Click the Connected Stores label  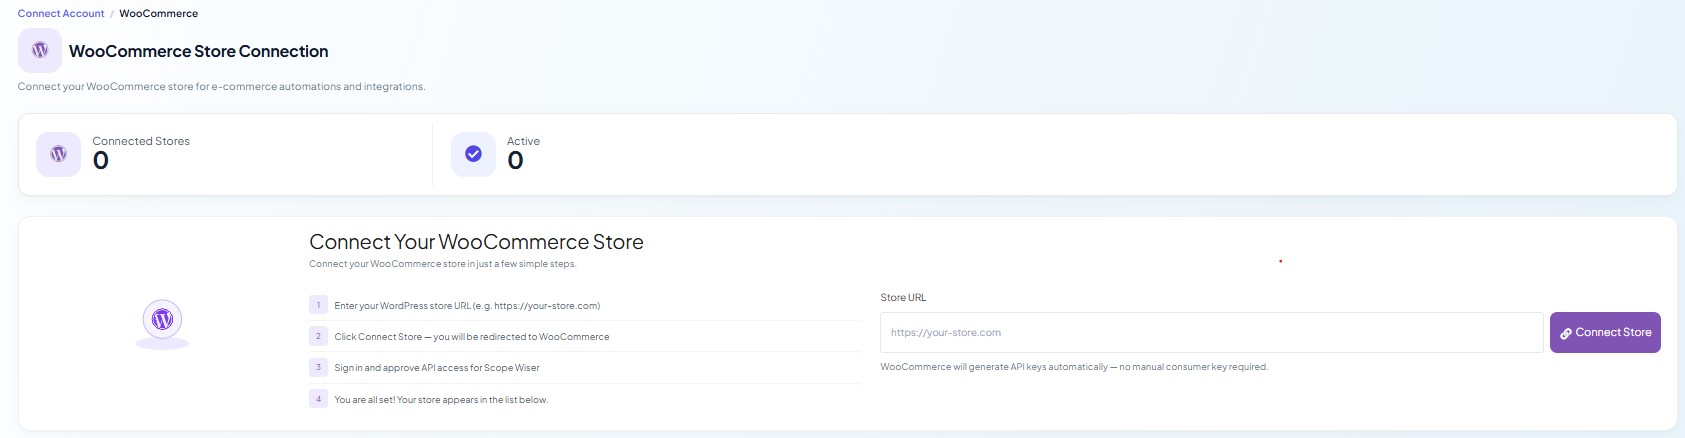(x=141, y=141)
